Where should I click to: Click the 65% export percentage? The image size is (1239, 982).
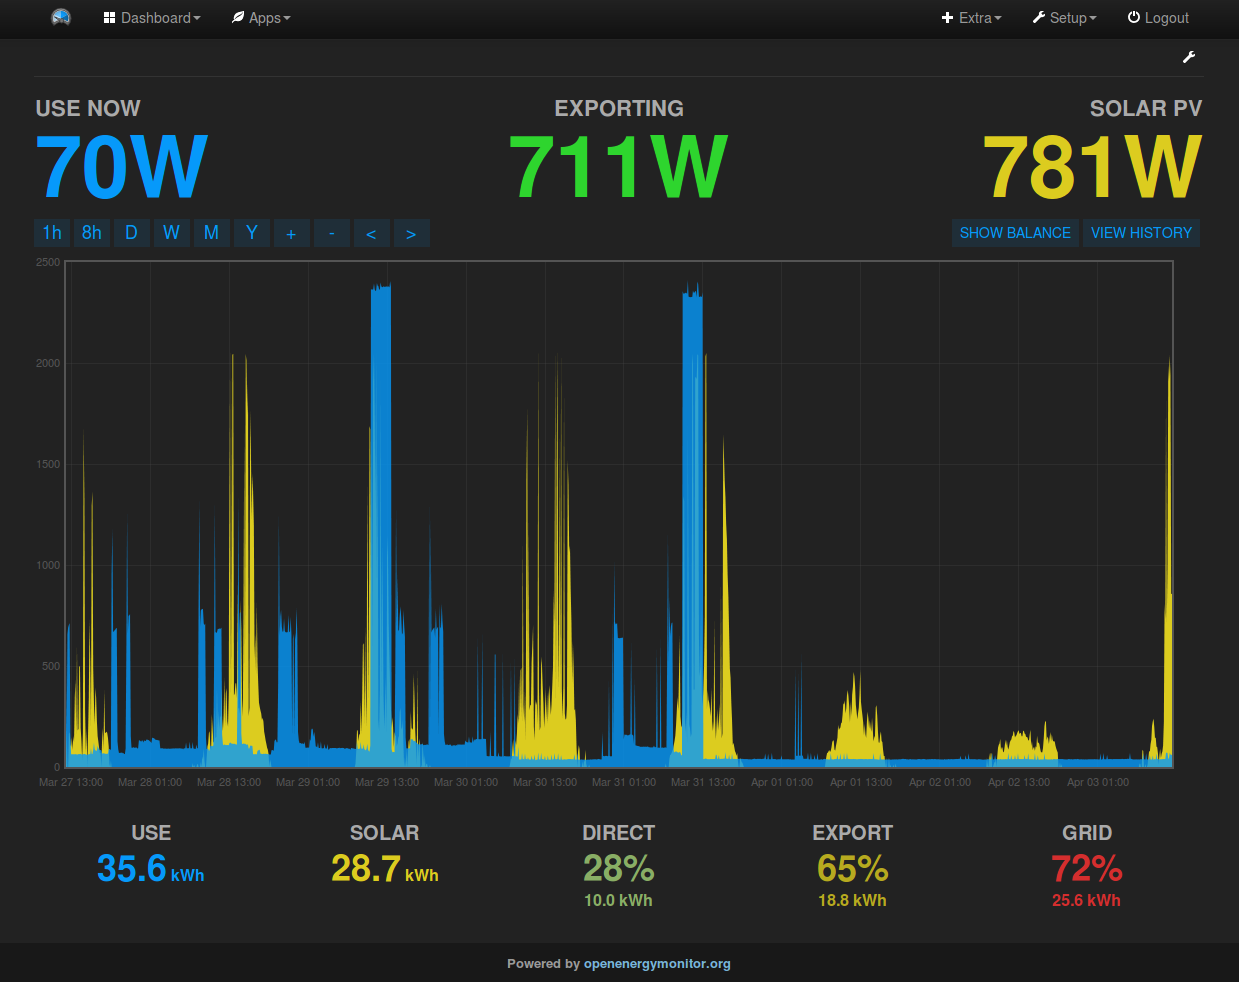pos(852,868)
